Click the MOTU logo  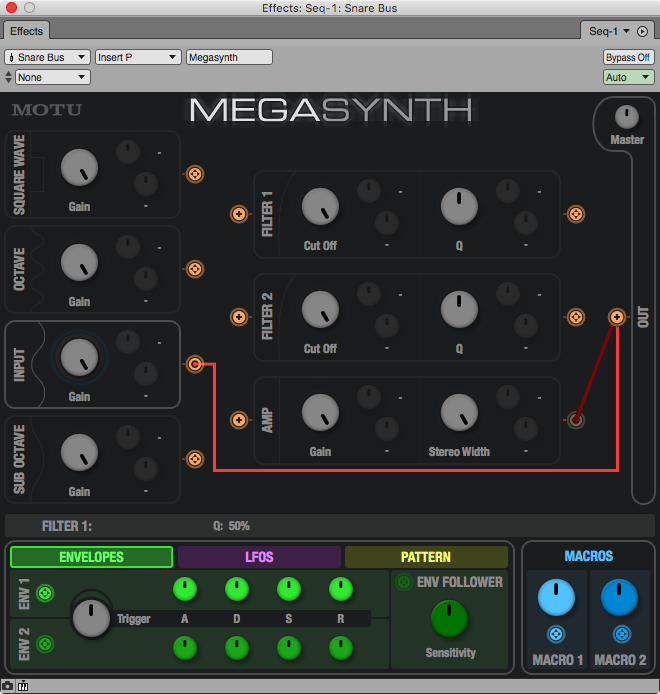point(47,110)
